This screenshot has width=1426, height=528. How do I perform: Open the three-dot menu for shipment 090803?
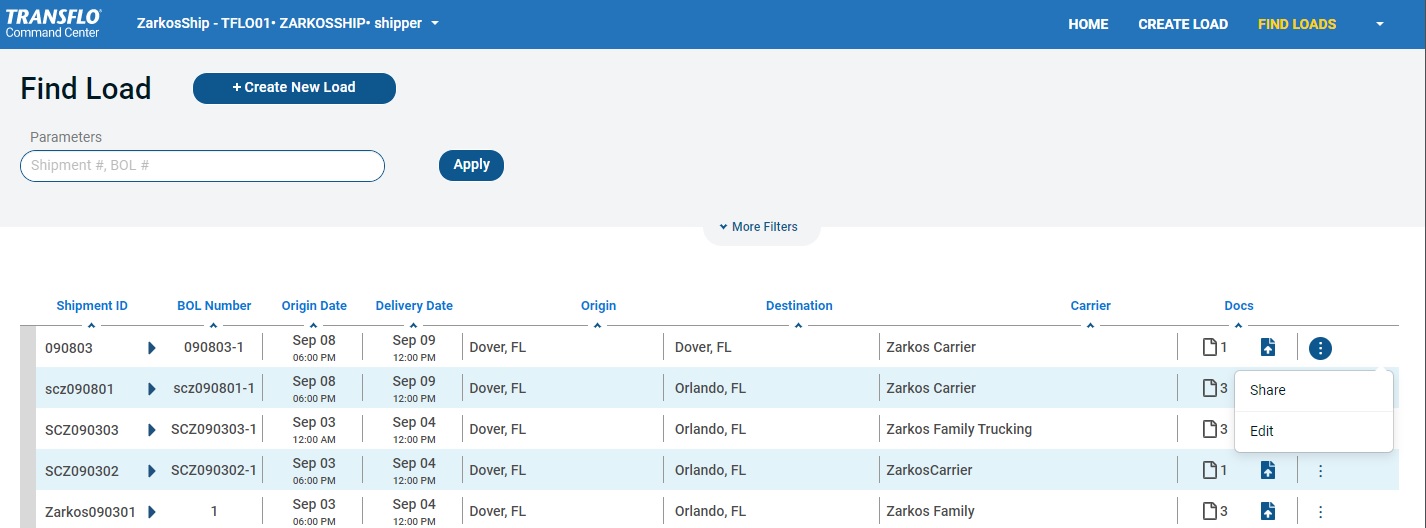(1320, 348)
